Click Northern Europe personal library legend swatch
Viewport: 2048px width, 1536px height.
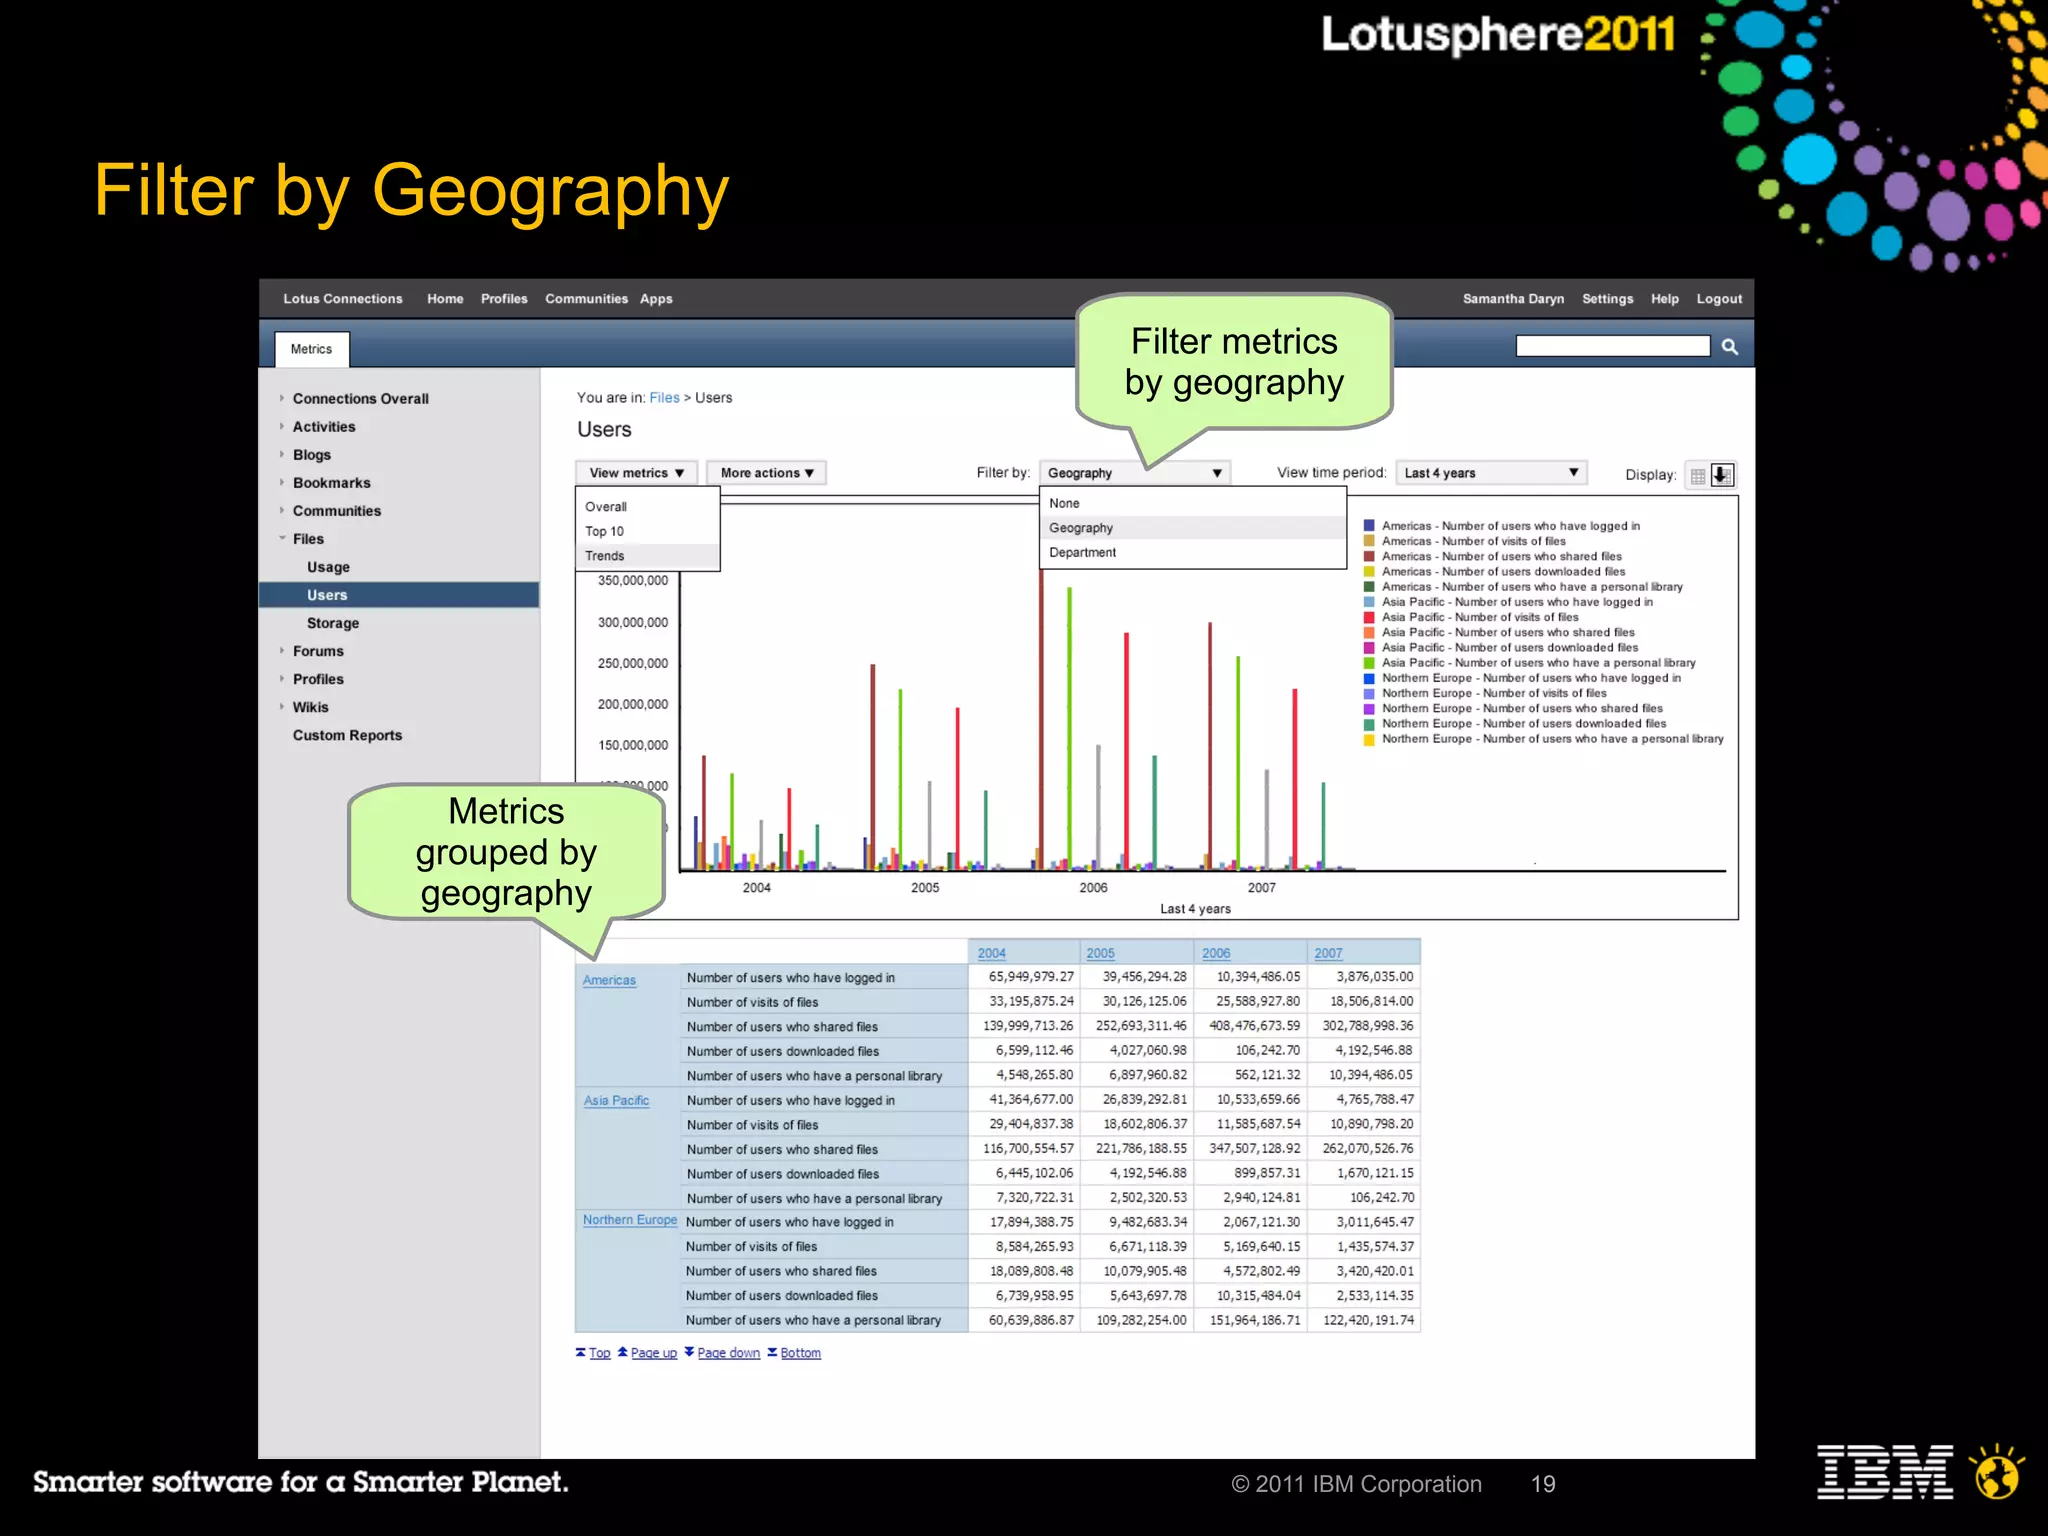click(1369, 739)
